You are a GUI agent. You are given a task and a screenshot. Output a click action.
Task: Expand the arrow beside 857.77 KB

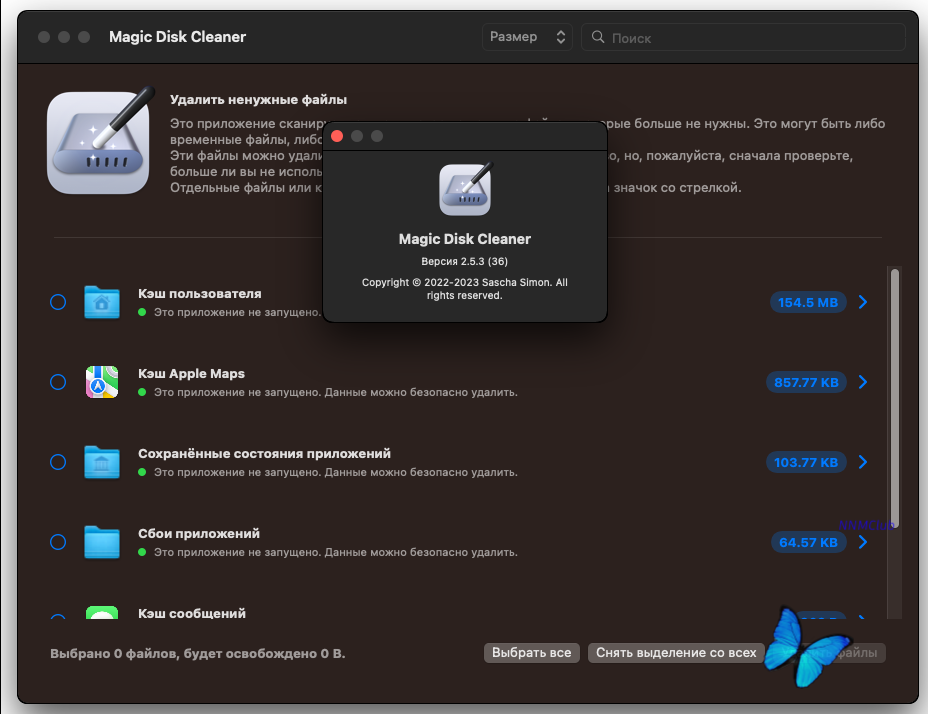tap(862, 382)
